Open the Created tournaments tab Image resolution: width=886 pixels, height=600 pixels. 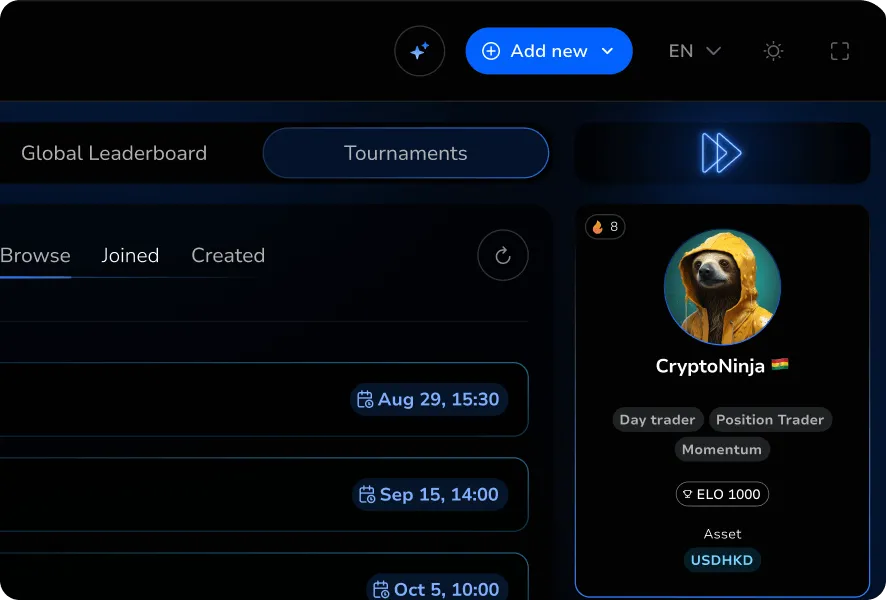[x=228, y=255]
